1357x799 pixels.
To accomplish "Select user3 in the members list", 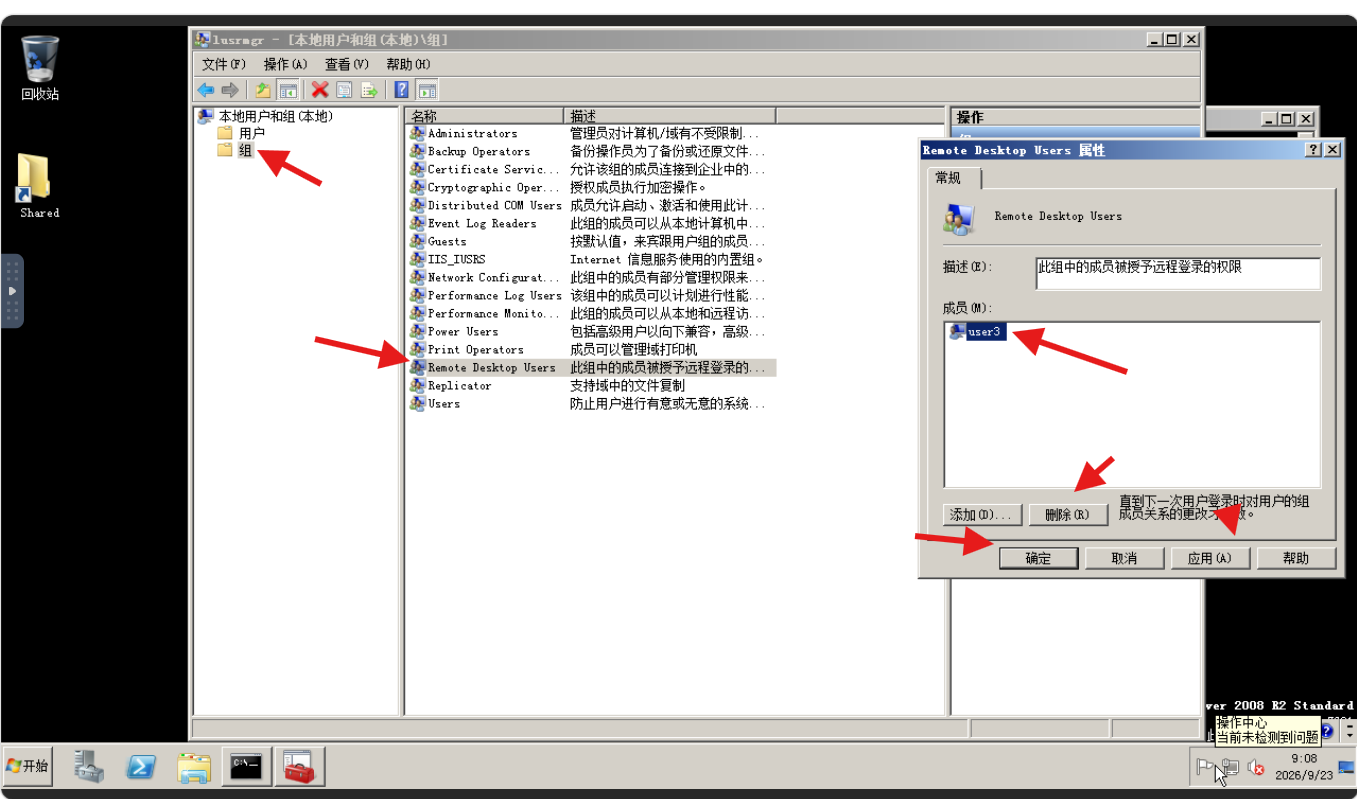I will tap(984, 332).
